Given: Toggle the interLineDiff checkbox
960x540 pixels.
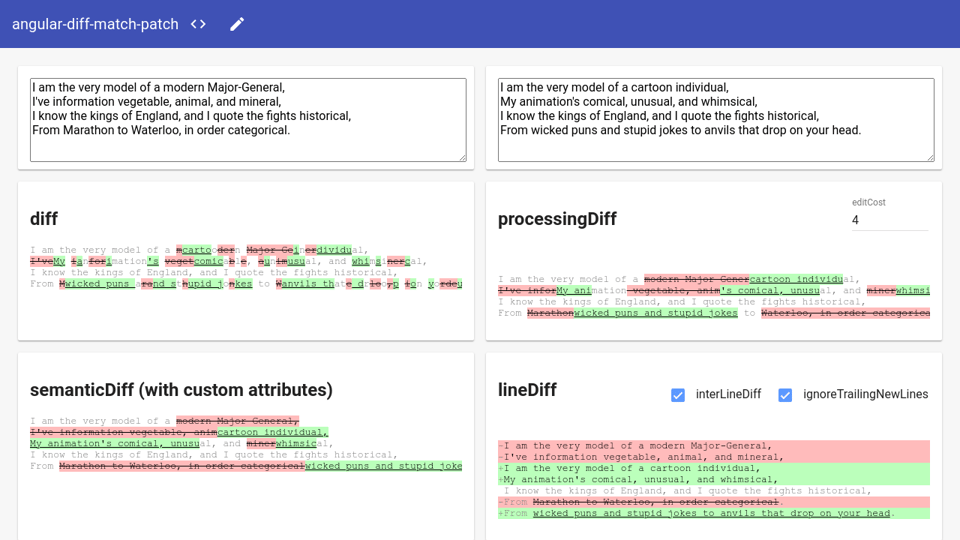Looking at the screenshot, I should pyautogui.click(x=678, y=395).
